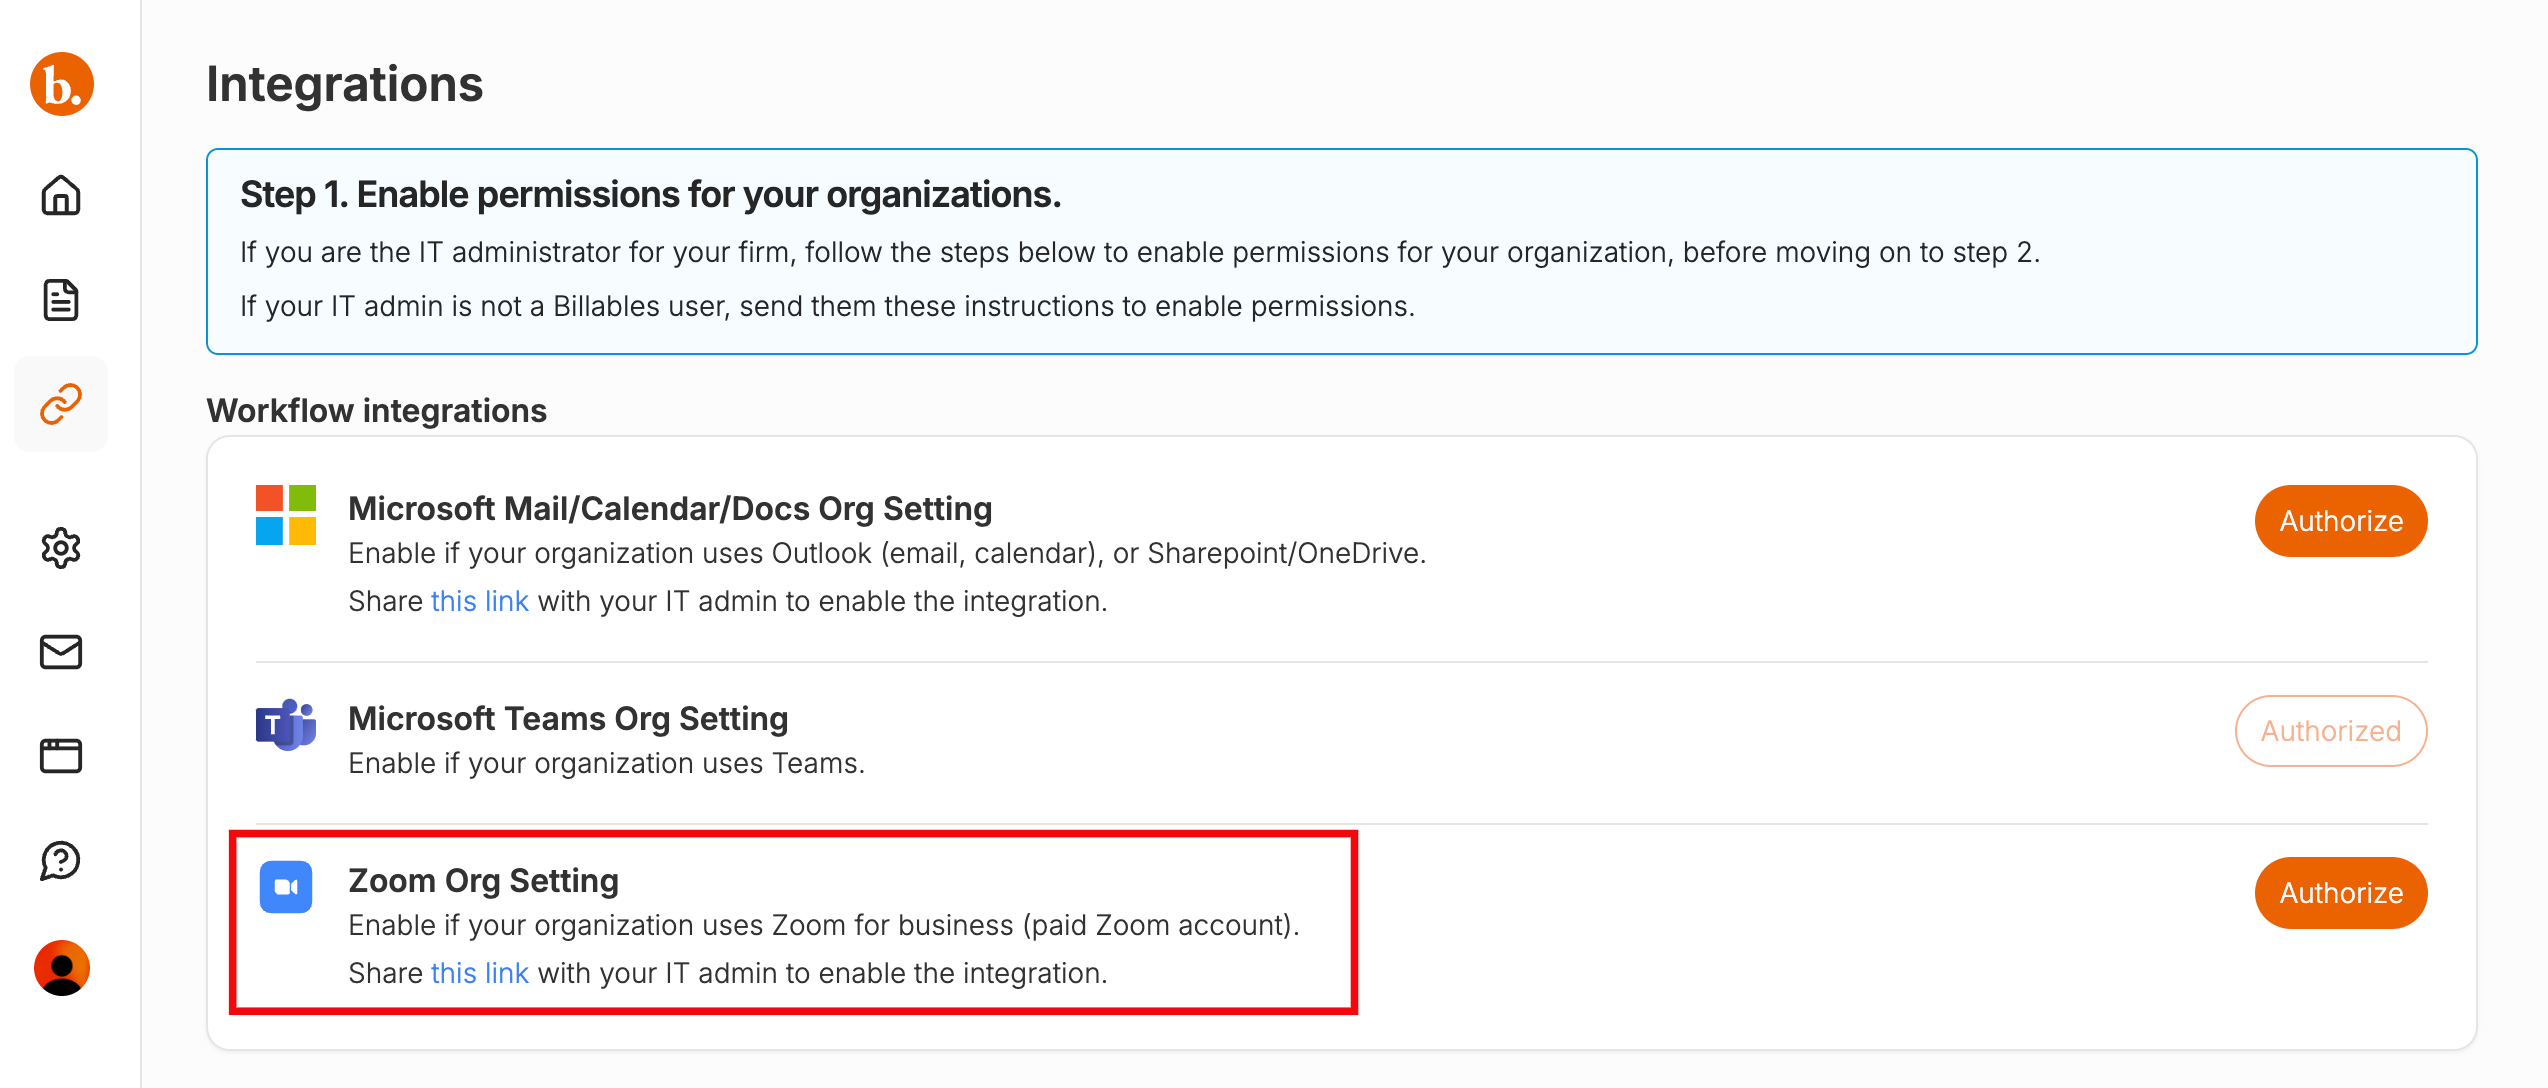Open Settings gear in sidebar
Screen dimensions: 2548x1088
click(61, 548)
